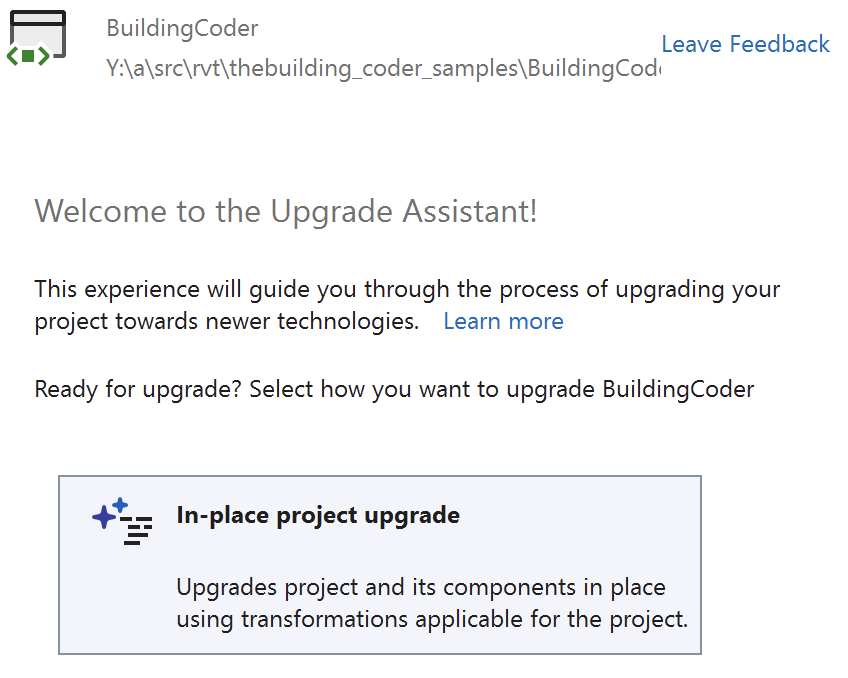
Task: Select the truncated project path text
Action: pyautogui.click(x=383, y=68)
